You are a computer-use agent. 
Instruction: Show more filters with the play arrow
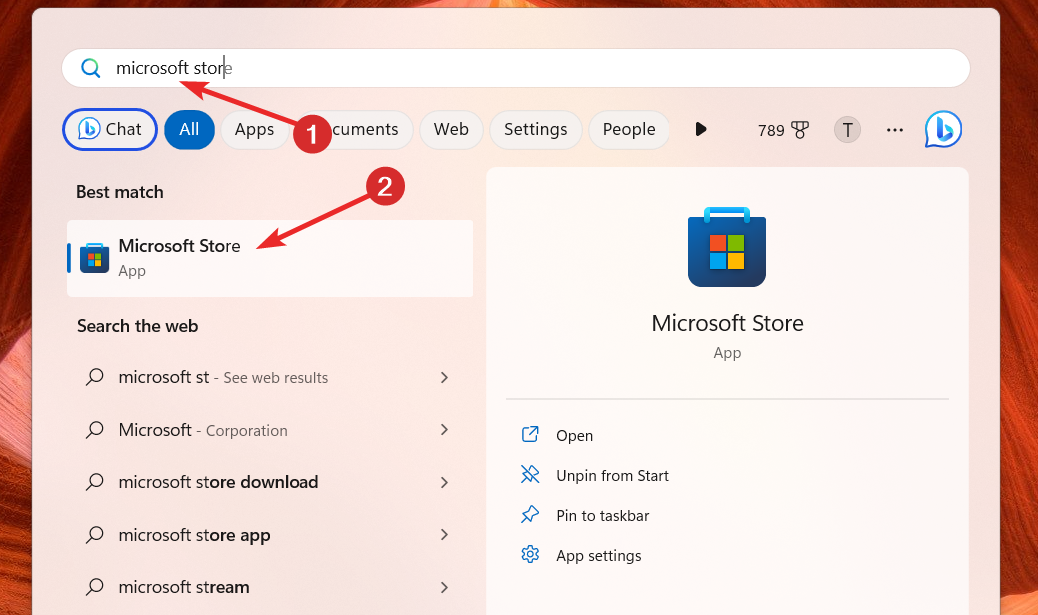tap(700, 129)
